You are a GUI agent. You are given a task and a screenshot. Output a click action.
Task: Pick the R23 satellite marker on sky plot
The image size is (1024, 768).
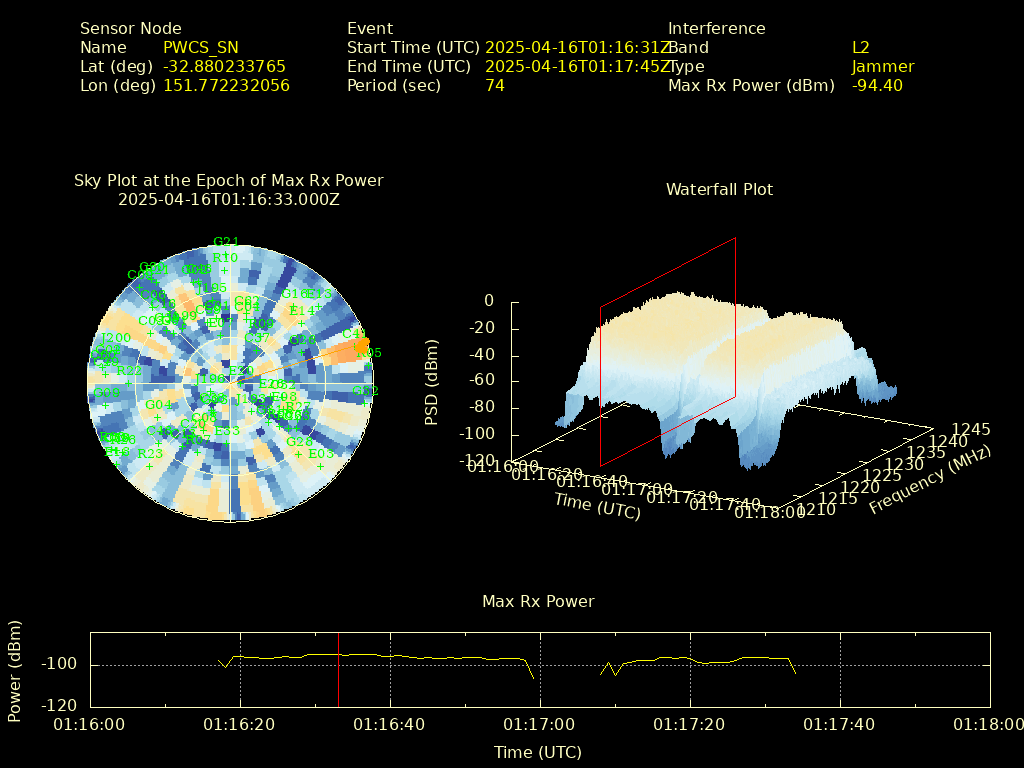click(x=150, y=466)
